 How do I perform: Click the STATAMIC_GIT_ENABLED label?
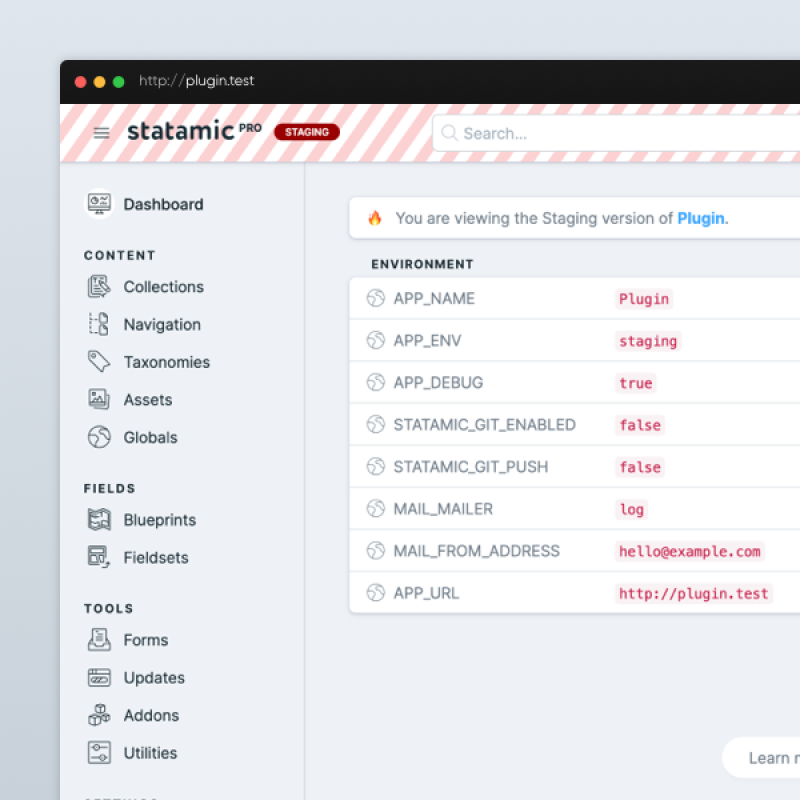(485, 424)
